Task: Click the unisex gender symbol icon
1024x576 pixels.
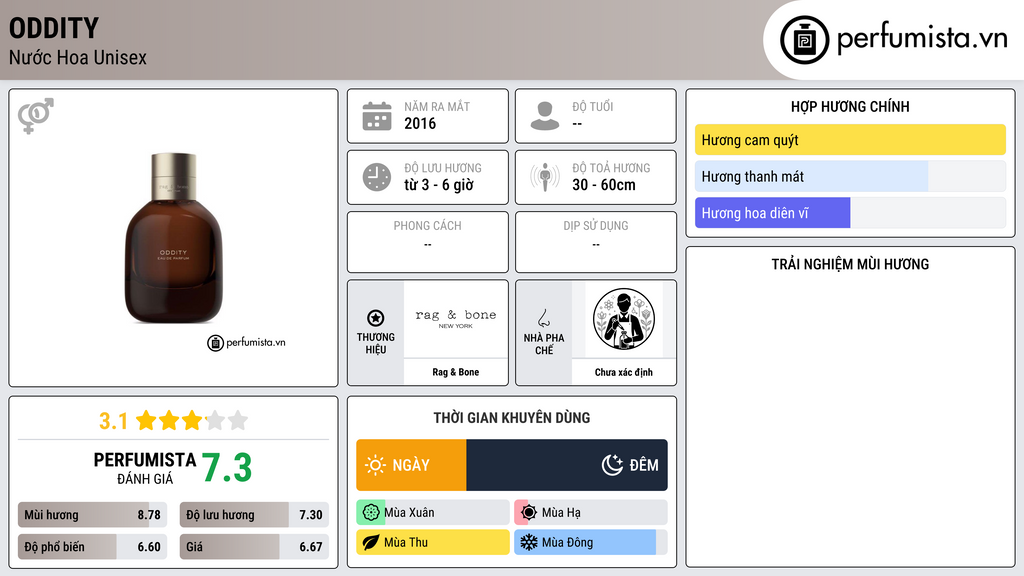Action: pos(36,116)
